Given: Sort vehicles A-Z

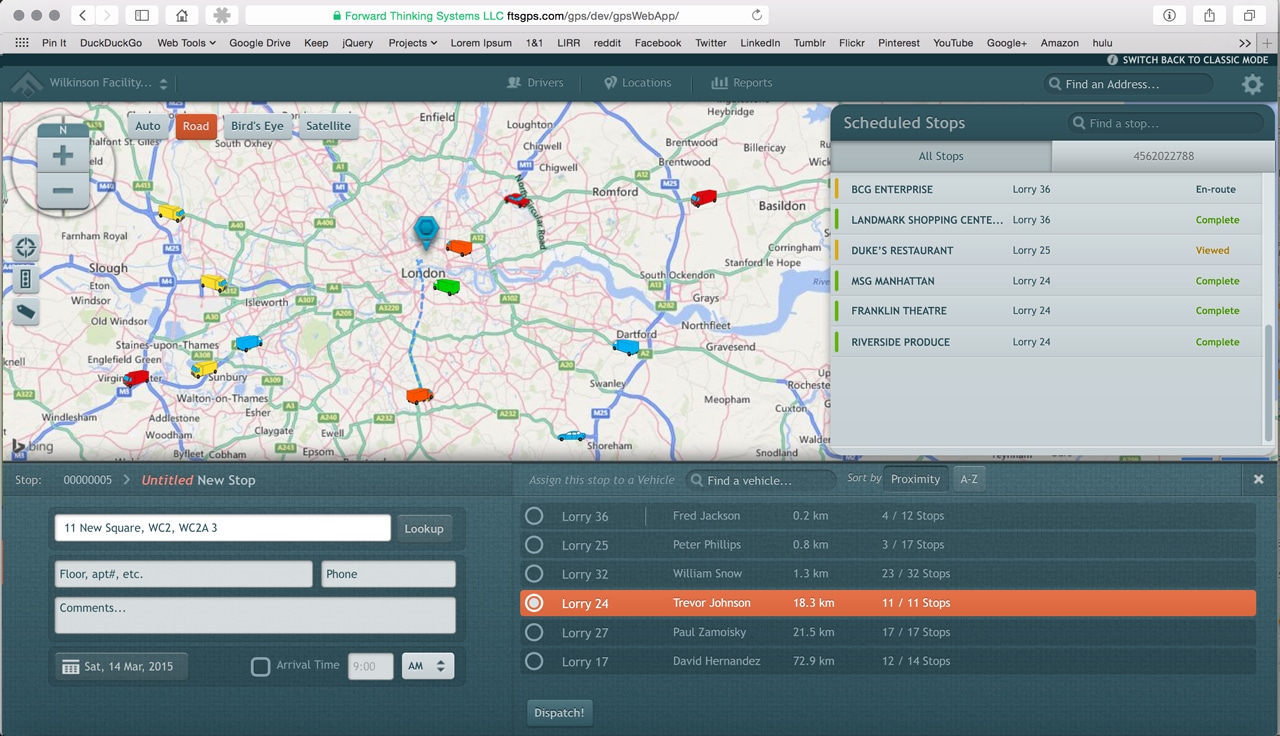Looking at the screenshot, I should pyautogui.click(x=969, y=479).
